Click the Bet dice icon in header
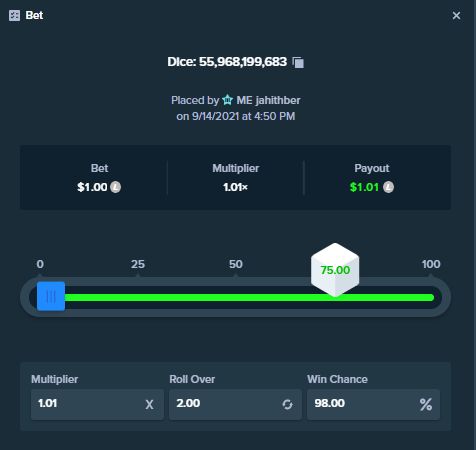 tap(14, 15)
